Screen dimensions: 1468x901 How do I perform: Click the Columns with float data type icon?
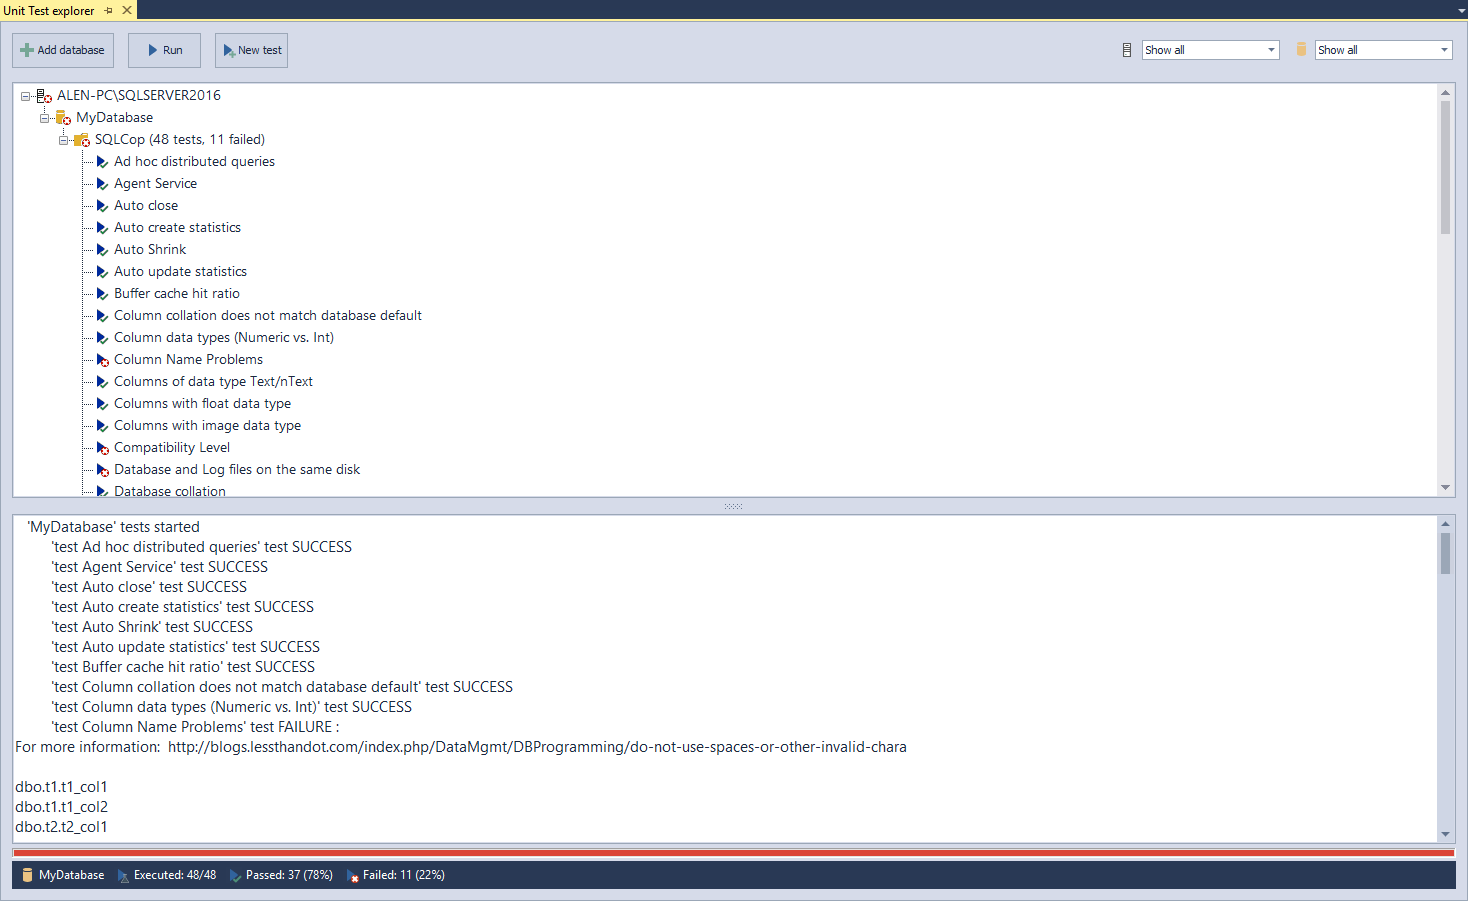click(x=102, y=404)
